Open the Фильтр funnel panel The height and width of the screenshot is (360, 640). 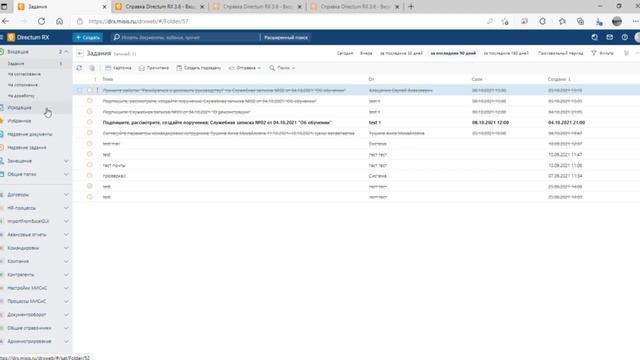pyautogui.click(x=602, y=53)
